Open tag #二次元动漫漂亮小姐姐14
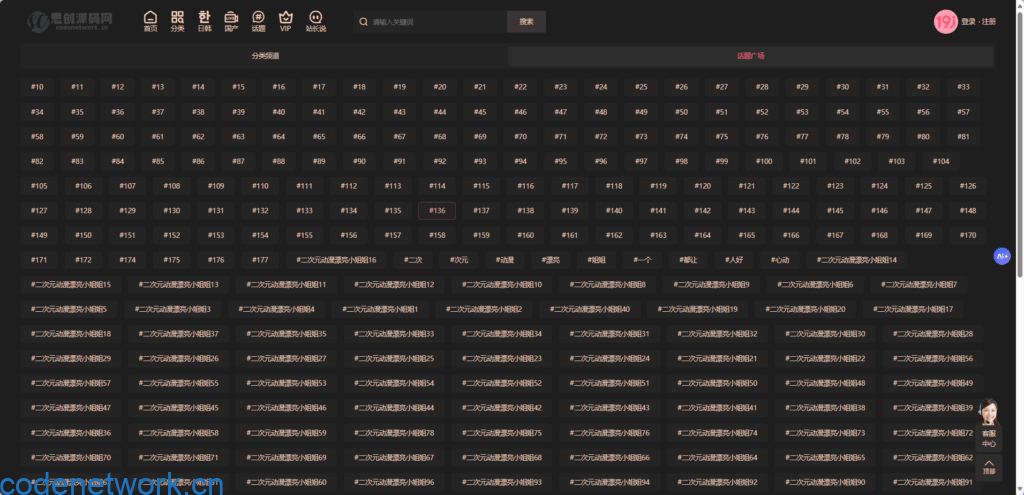 pyautogui.click(x=857, y=260)
